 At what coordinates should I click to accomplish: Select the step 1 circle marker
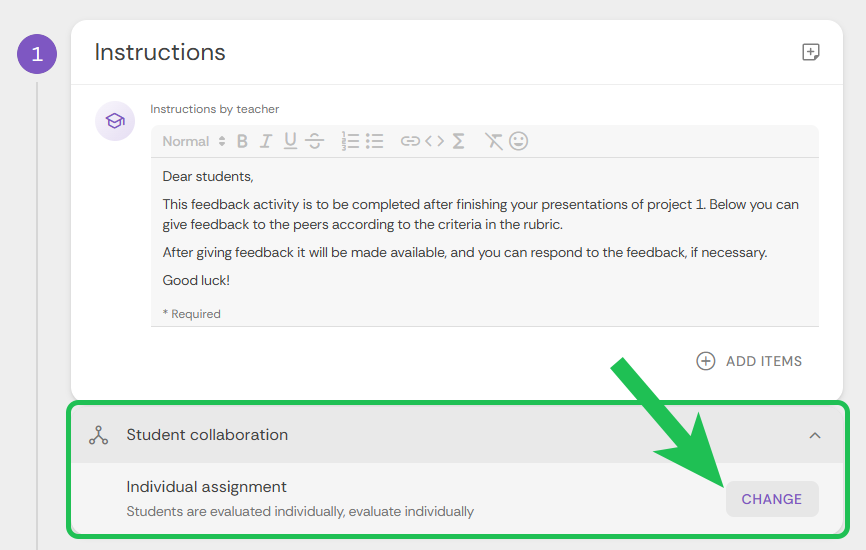pos(37,54)
